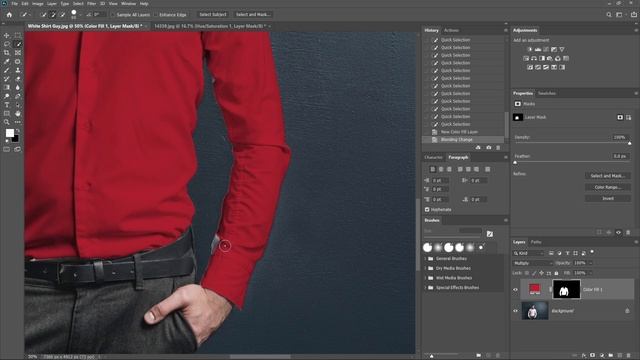Click Select and Mask in options bar
The image size is (640, 360).
253,15
